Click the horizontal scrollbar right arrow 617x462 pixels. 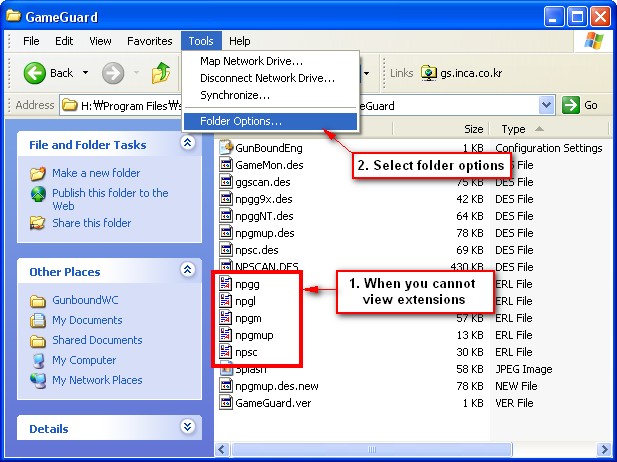(x=604, y=449)
